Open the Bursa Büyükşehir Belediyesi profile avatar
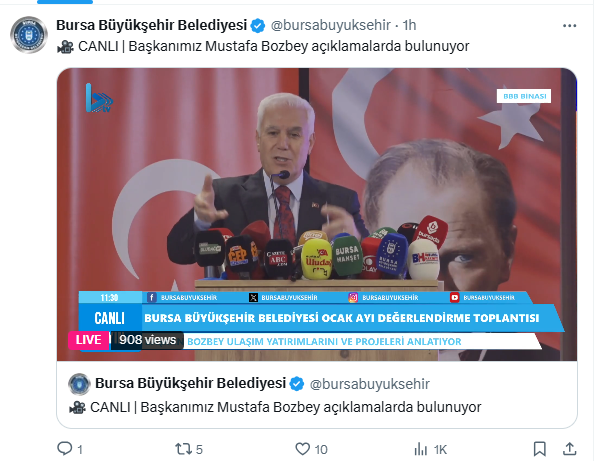The height and width of the screenshot is (461, 602). click(29, 35)
